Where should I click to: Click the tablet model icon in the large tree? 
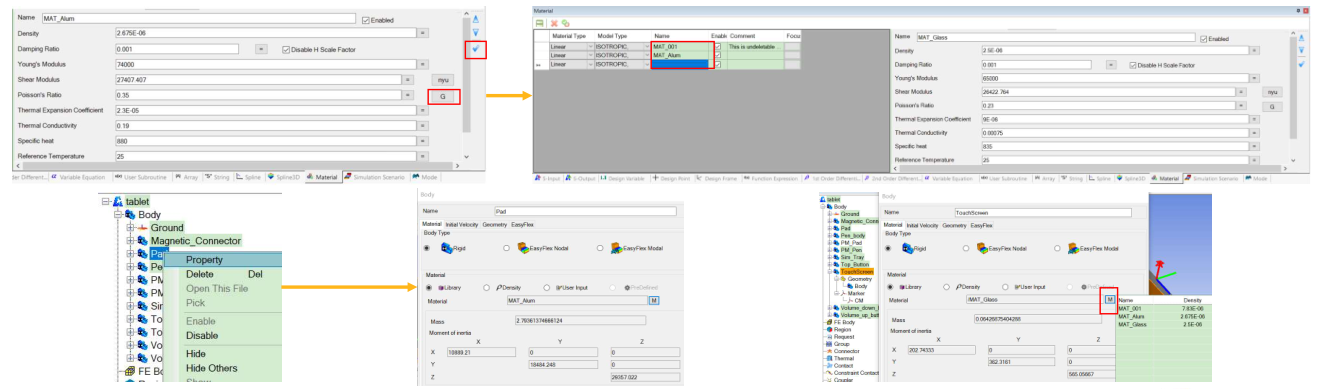pyautogui.click(x=118, y=201)
